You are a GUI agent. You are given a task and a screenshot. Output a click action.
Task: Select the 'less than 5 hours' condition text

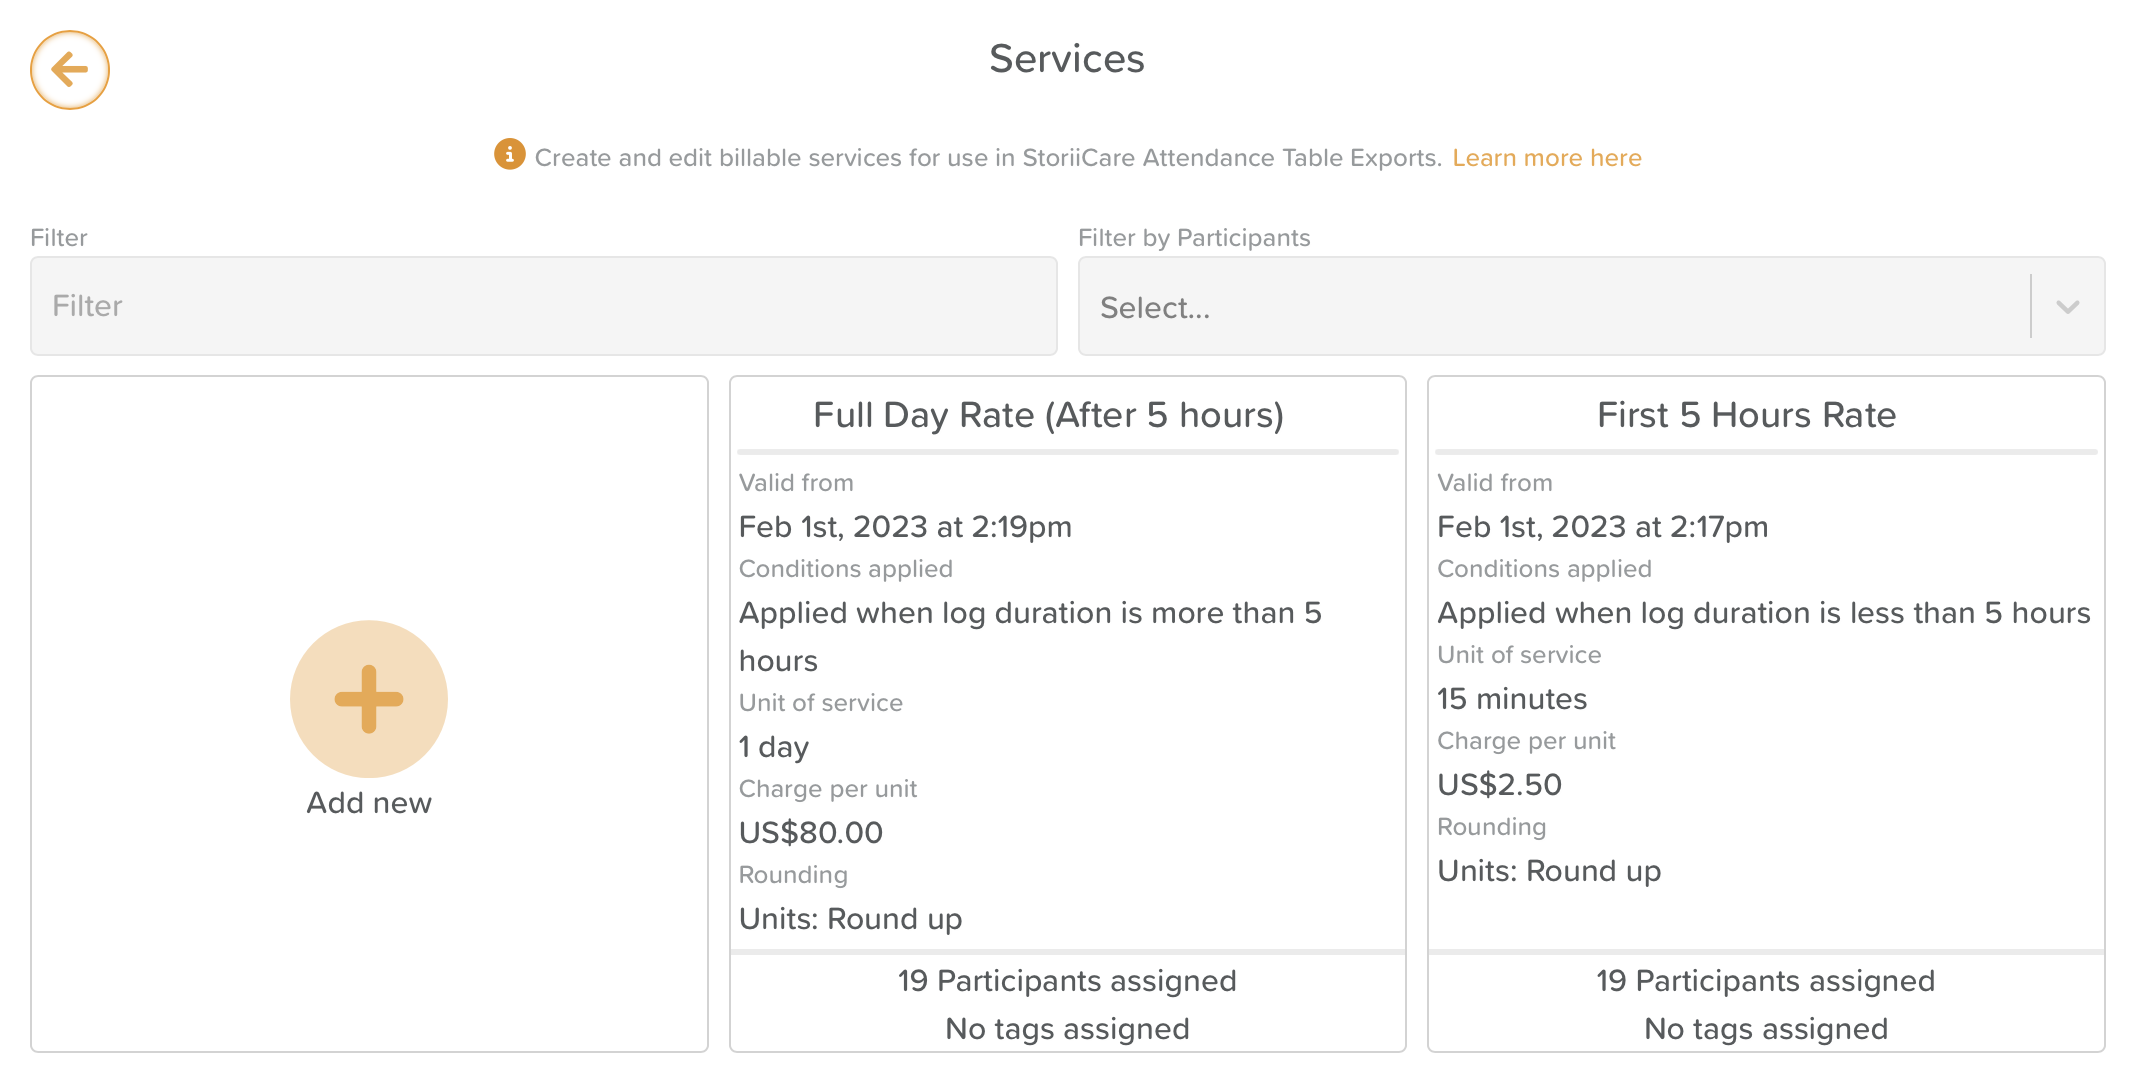(x=1764, y=613)
